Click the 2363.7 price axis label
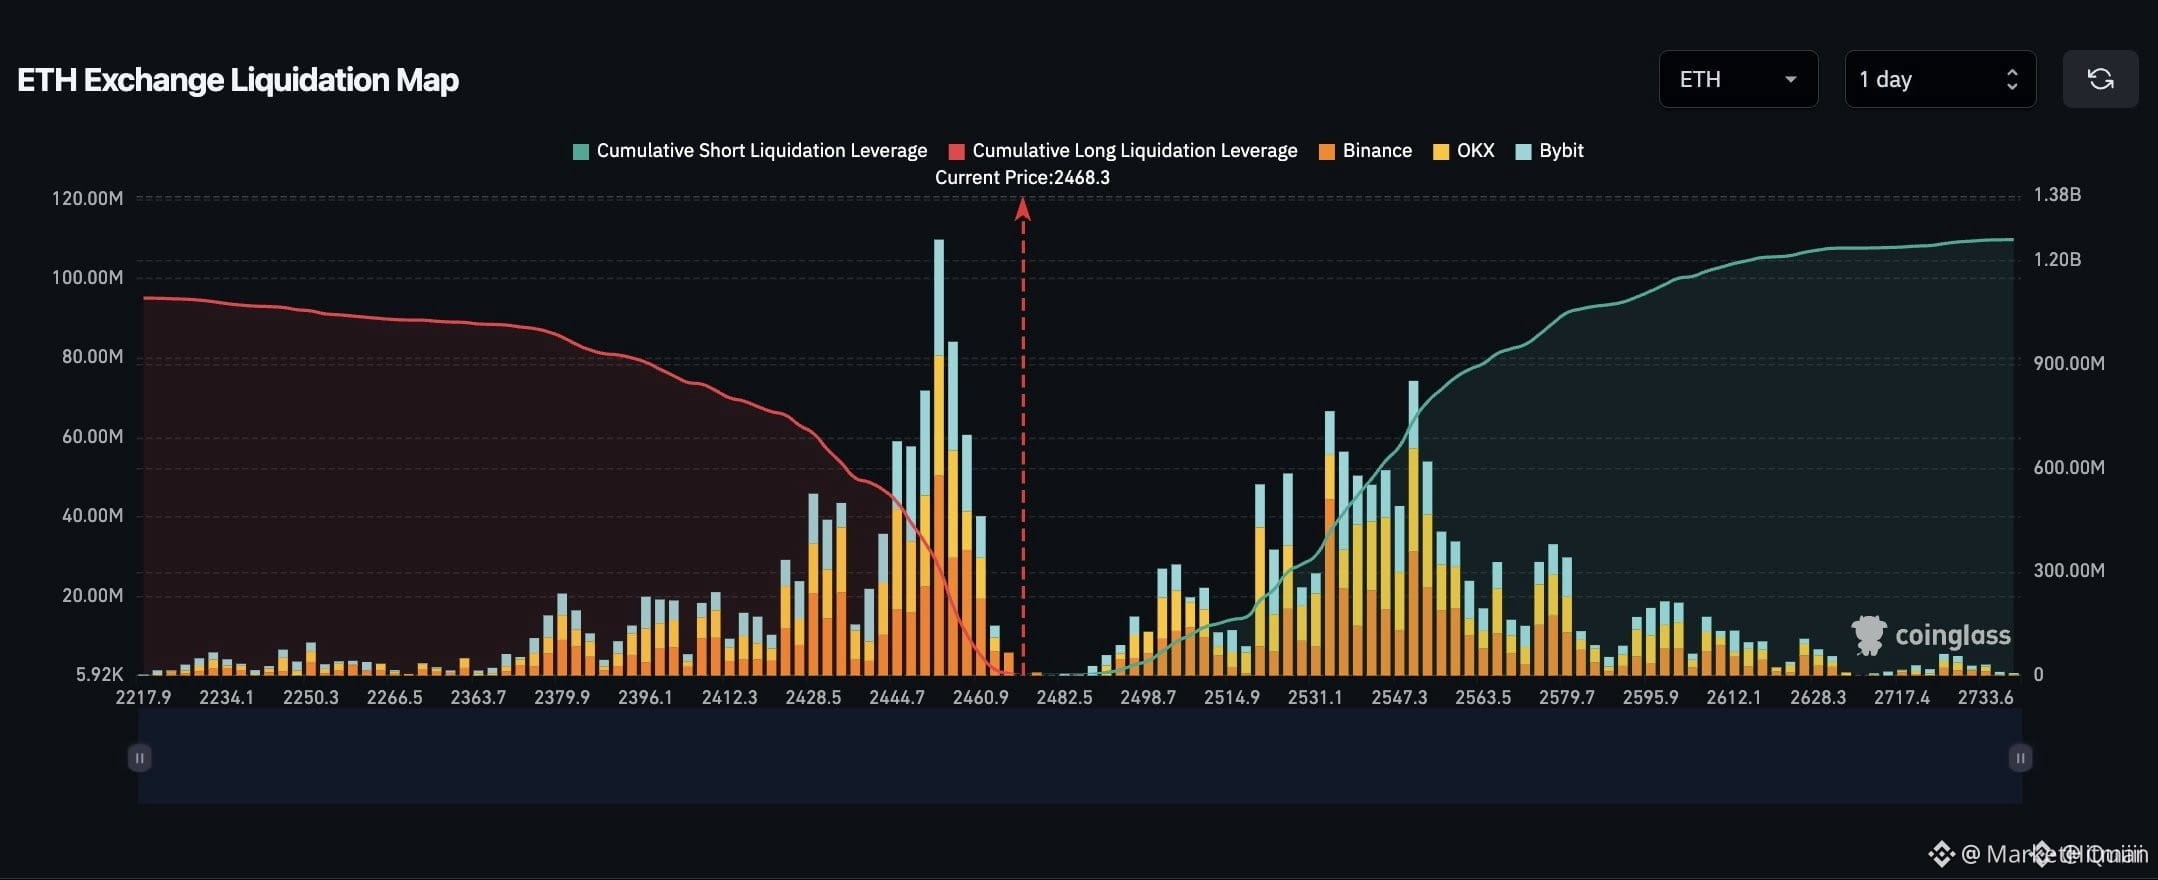The height and width of the screenshot is (880, 2158). (x=478, y=697)
